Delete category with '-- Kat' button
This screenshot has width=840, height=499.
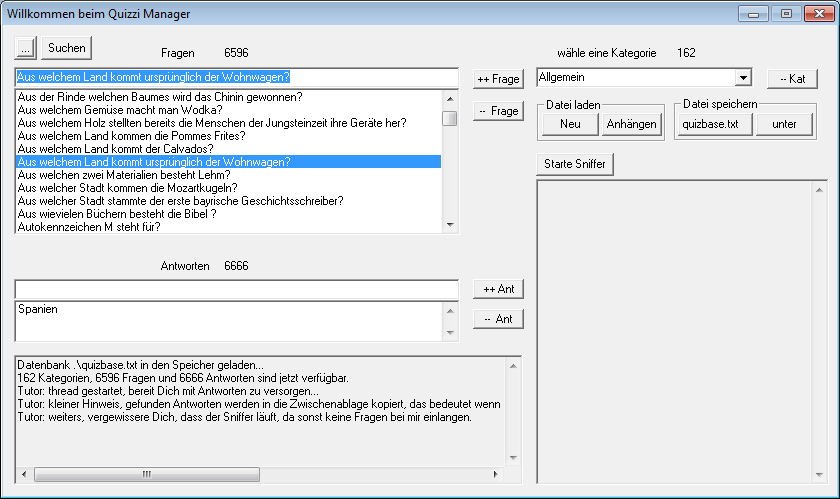[x=792, y=79]
